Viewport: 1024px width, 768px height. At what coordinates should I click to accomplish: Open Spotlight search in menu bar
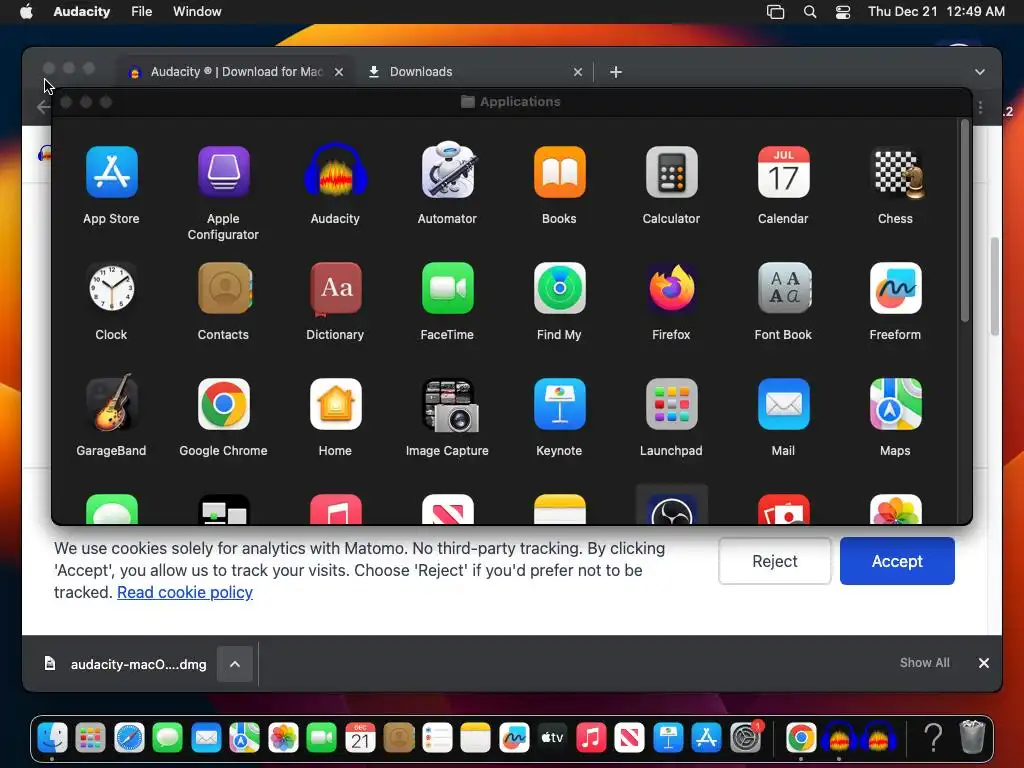[810, 12]
